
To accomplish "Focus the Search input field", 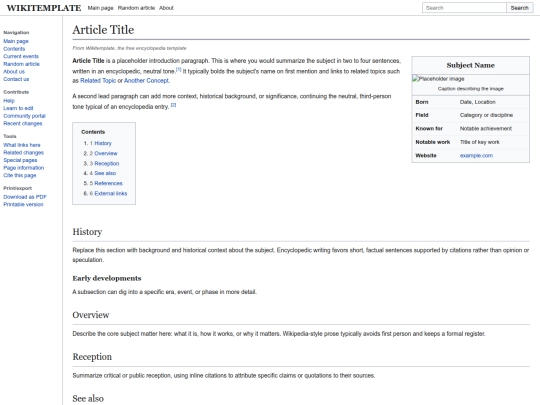I will pos(464,8).
